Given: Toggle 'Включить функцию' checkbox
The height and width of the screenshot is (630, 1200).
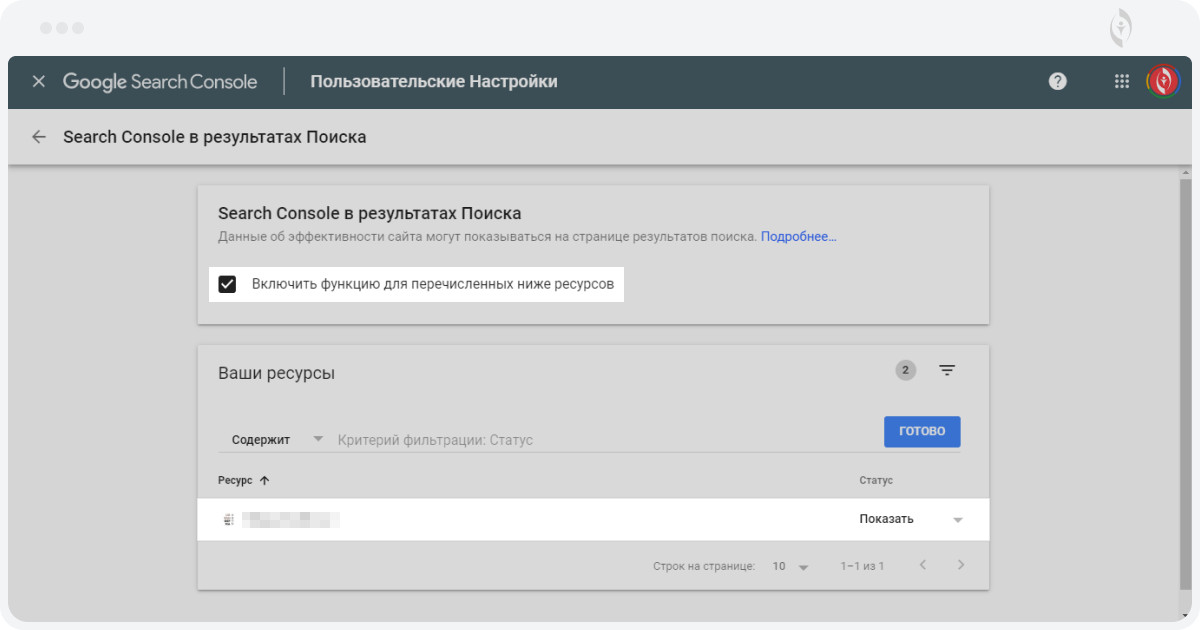Looking at the screenshot, I should 228,284.
